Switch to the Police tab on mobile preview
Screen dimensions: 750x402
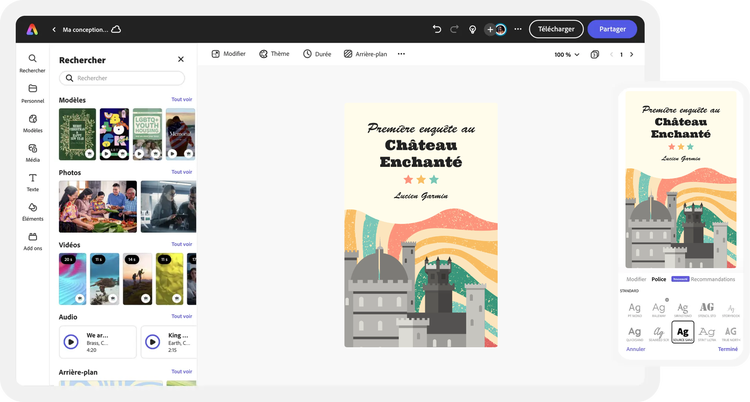coord(659,279)
